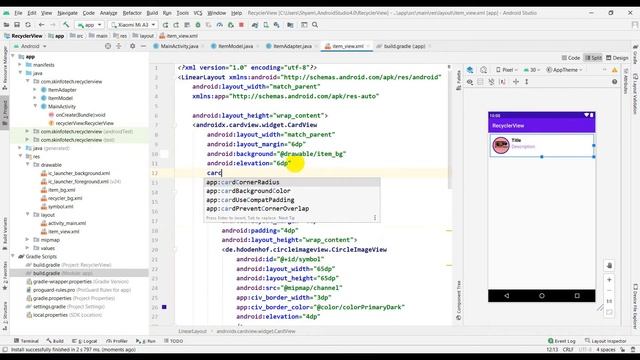Open the AppTheme dropdown
This screenshot has width=640, height=360.
click(564, 70)
